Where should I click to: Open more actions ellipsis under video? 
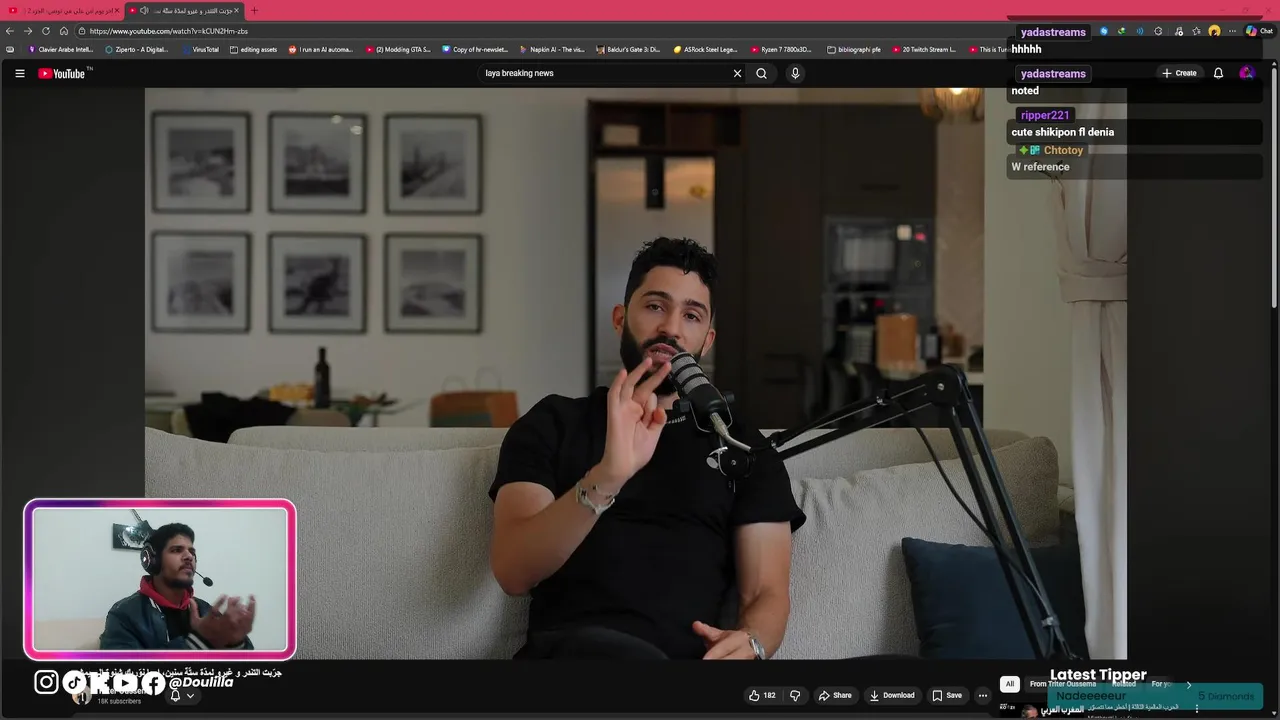coord(983,695)
